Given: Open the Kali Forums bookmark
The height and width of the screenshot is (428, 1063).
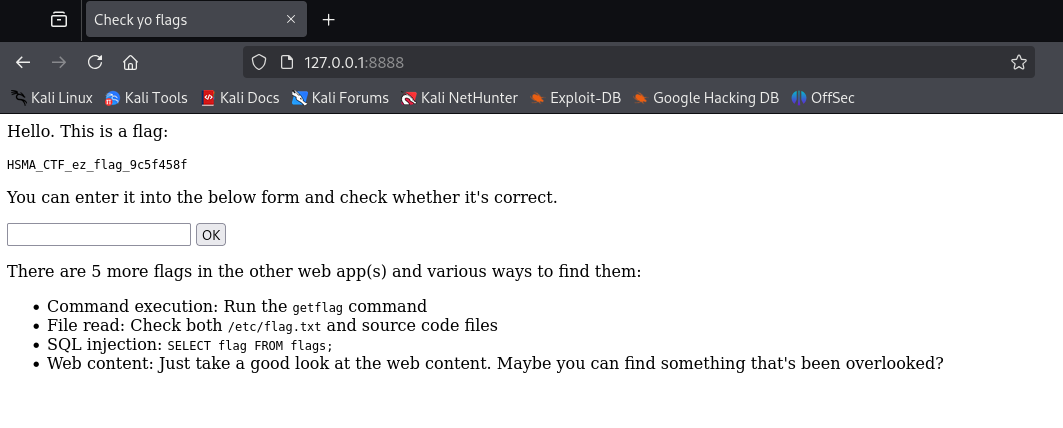Looking at the screenshot, I should point(340,98).
